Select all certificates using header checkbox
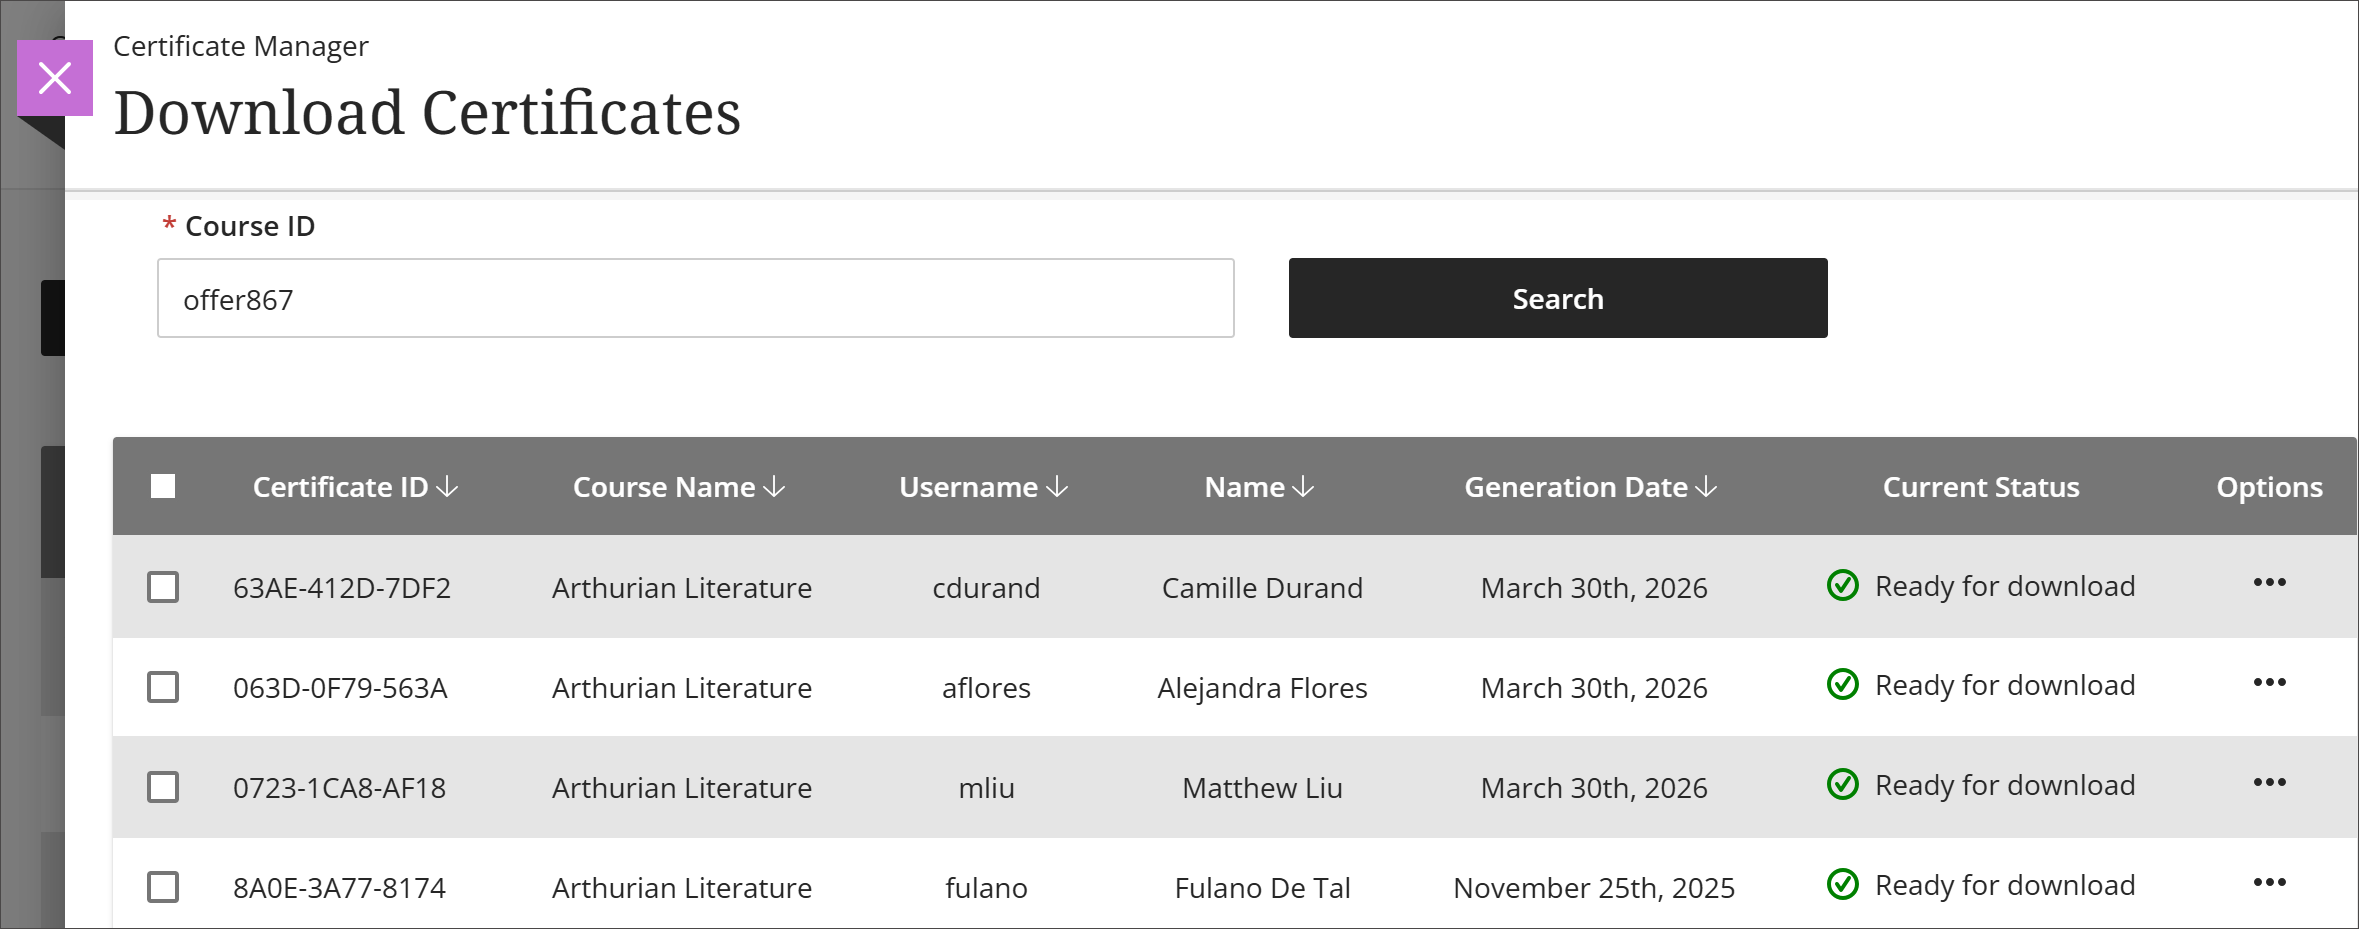Image resolution: width=2359 pixels, height=929 pixels. tap(164, 485)
